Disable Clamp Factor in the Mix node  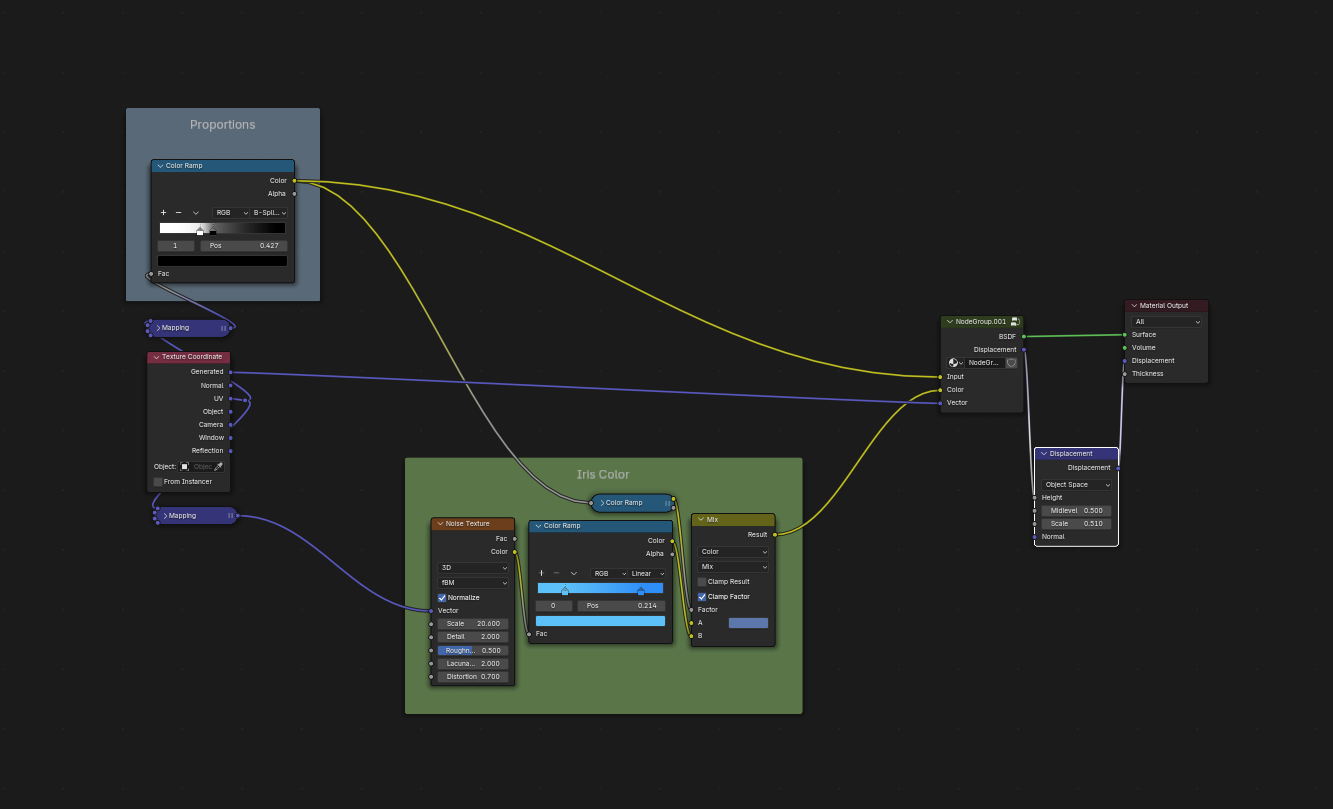tap(702, 596)
